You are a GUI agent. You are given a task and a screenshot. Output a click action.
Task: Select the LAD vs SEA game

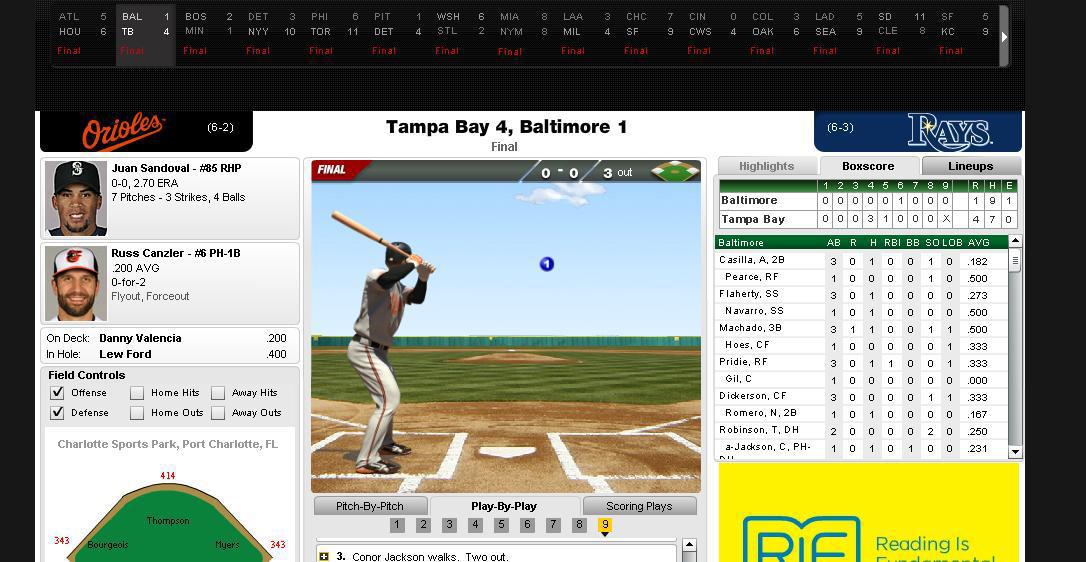[839, 33]
